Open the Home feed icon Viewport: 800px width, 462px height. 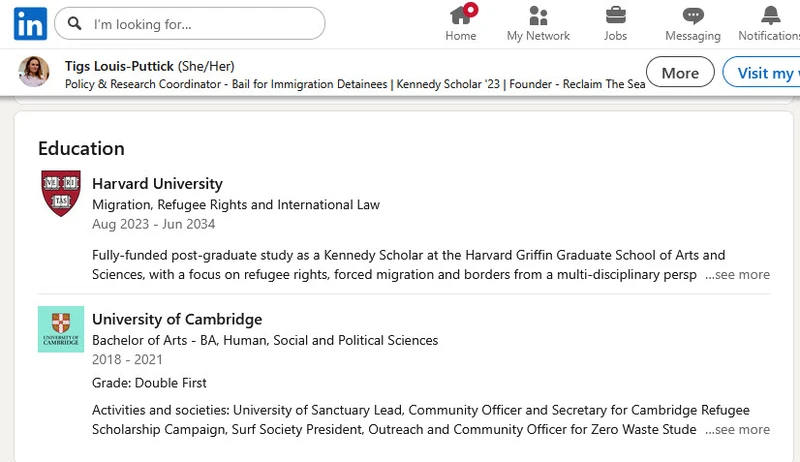(x=461, y=15)
